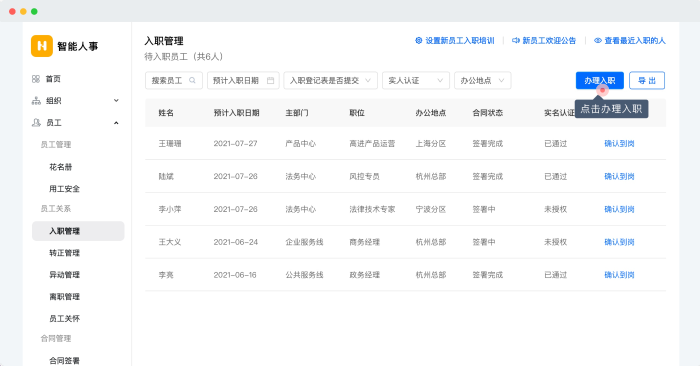Open the 入职登记表是否提交 dropdown
Image resolution: width=700 pixels, height=366 pixels.
(330, 80)
